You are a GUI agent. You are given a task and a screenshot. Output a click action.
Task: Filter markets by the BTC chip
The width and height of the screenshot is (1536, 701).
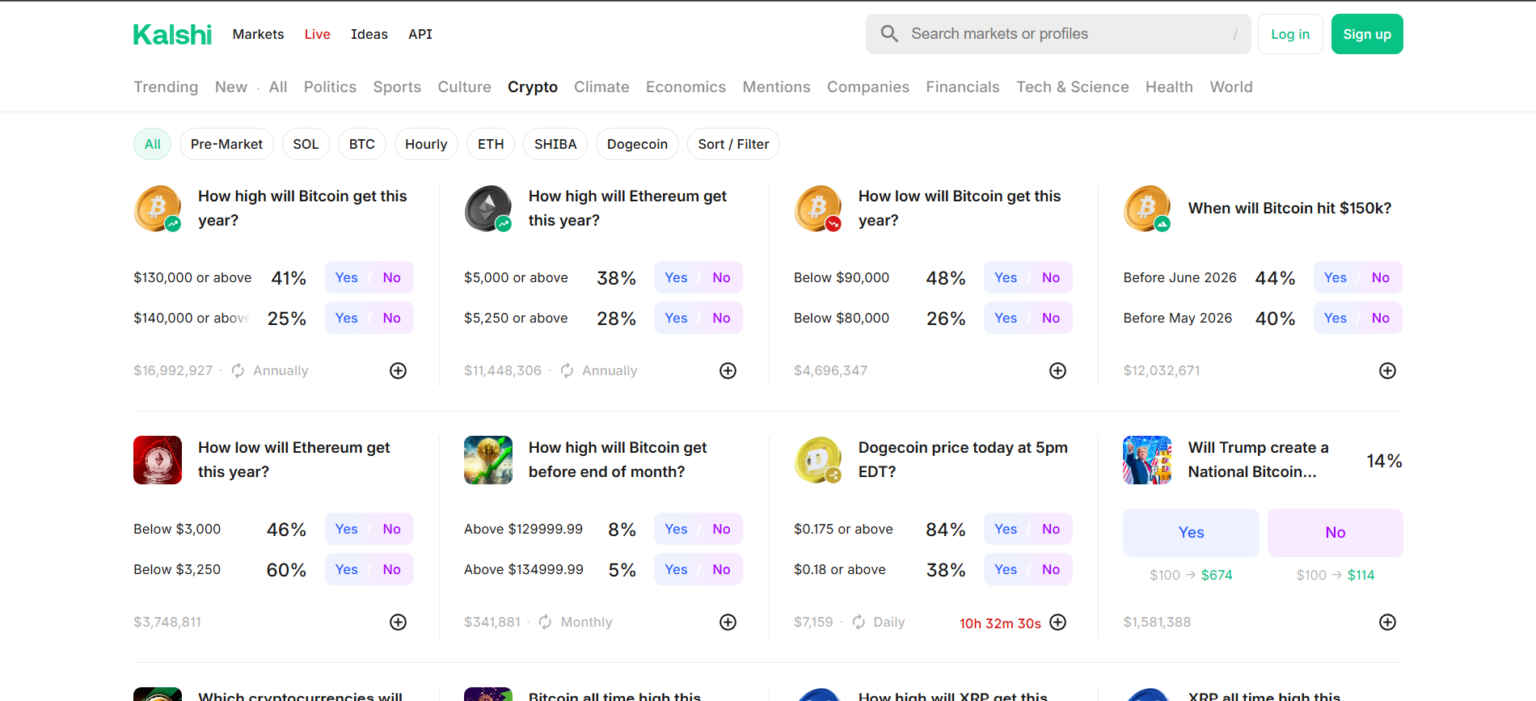(x=362, y=144)
